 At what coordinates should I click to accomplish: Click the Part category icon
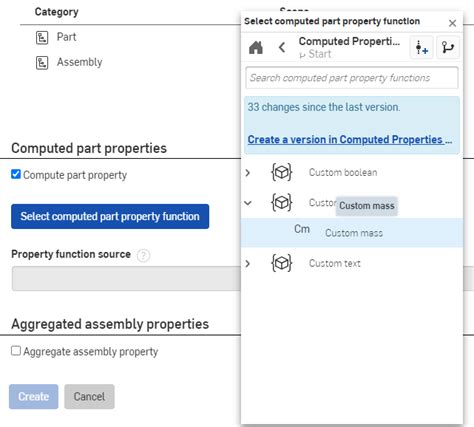(x=42, y=37)
